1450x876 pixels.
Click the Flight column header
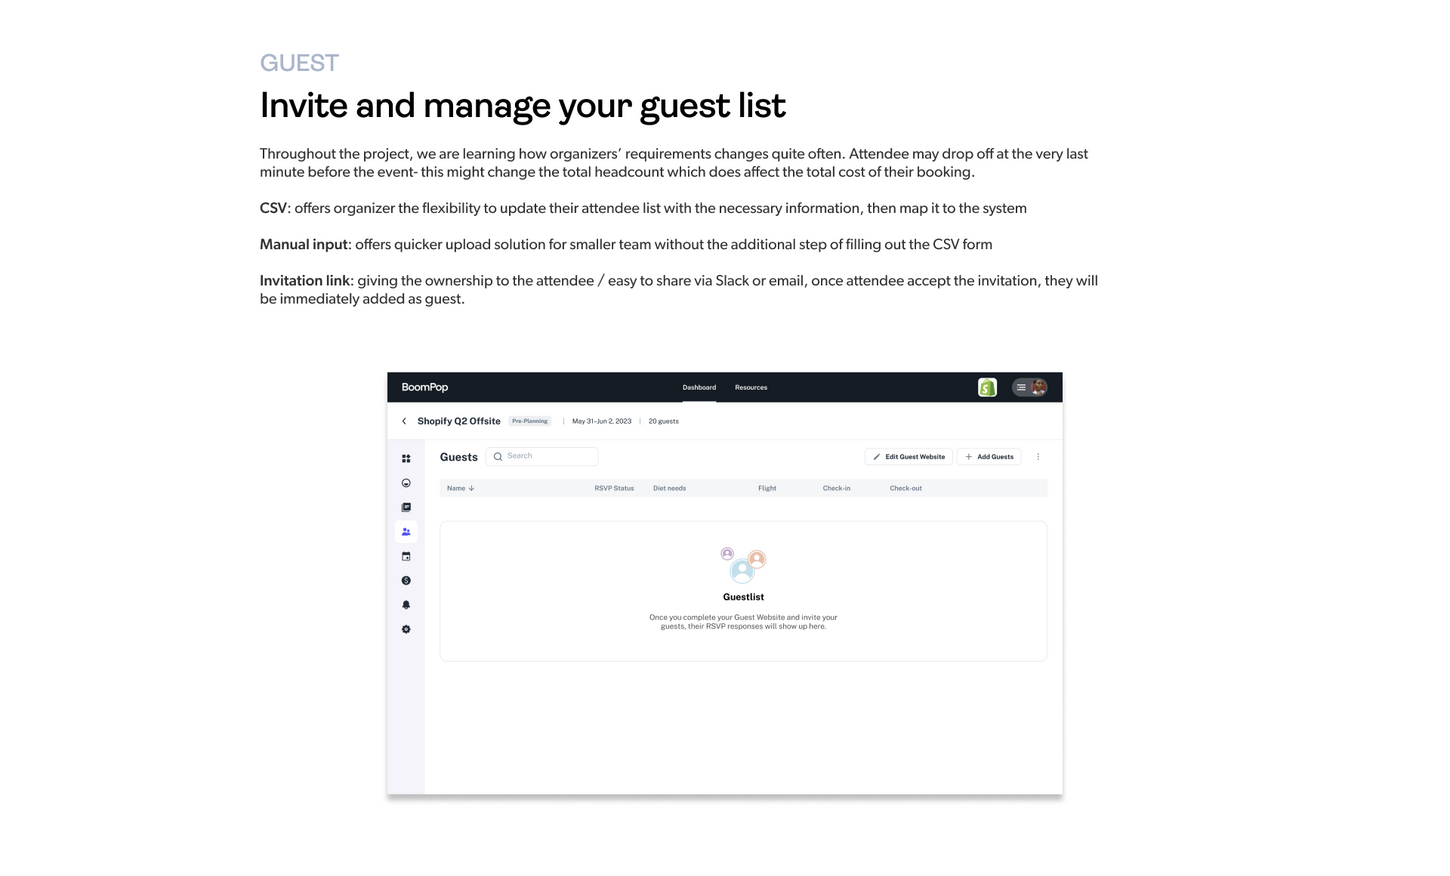[x=767, y=488]
